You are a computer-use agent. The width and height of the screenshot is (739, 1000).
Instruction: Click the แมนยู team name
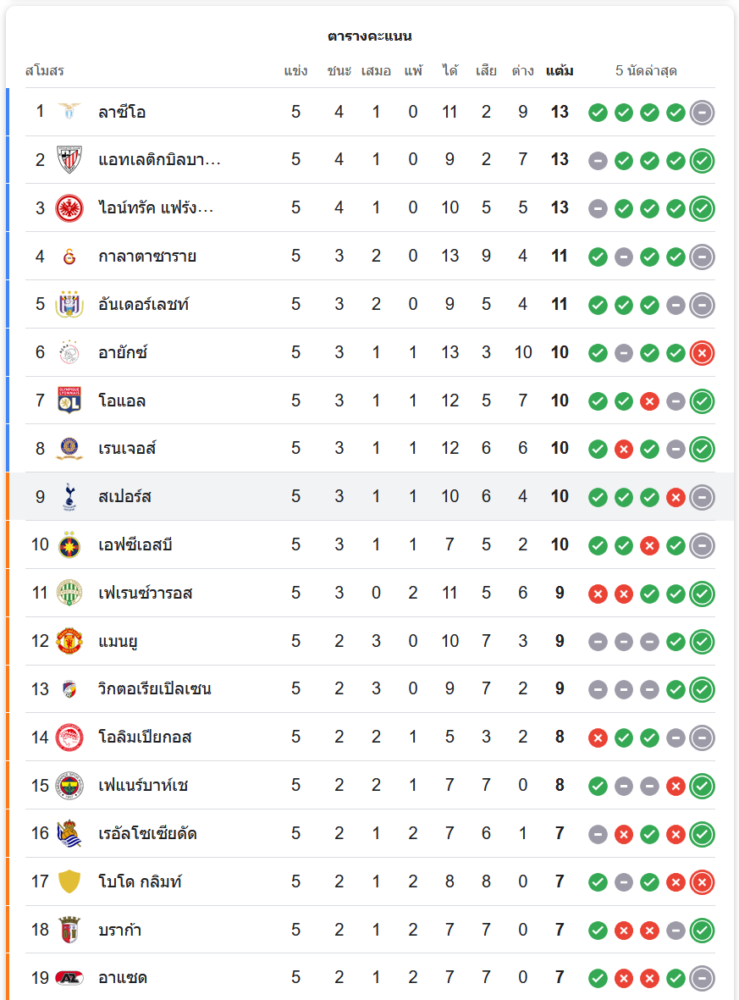(x=118, y=640)
